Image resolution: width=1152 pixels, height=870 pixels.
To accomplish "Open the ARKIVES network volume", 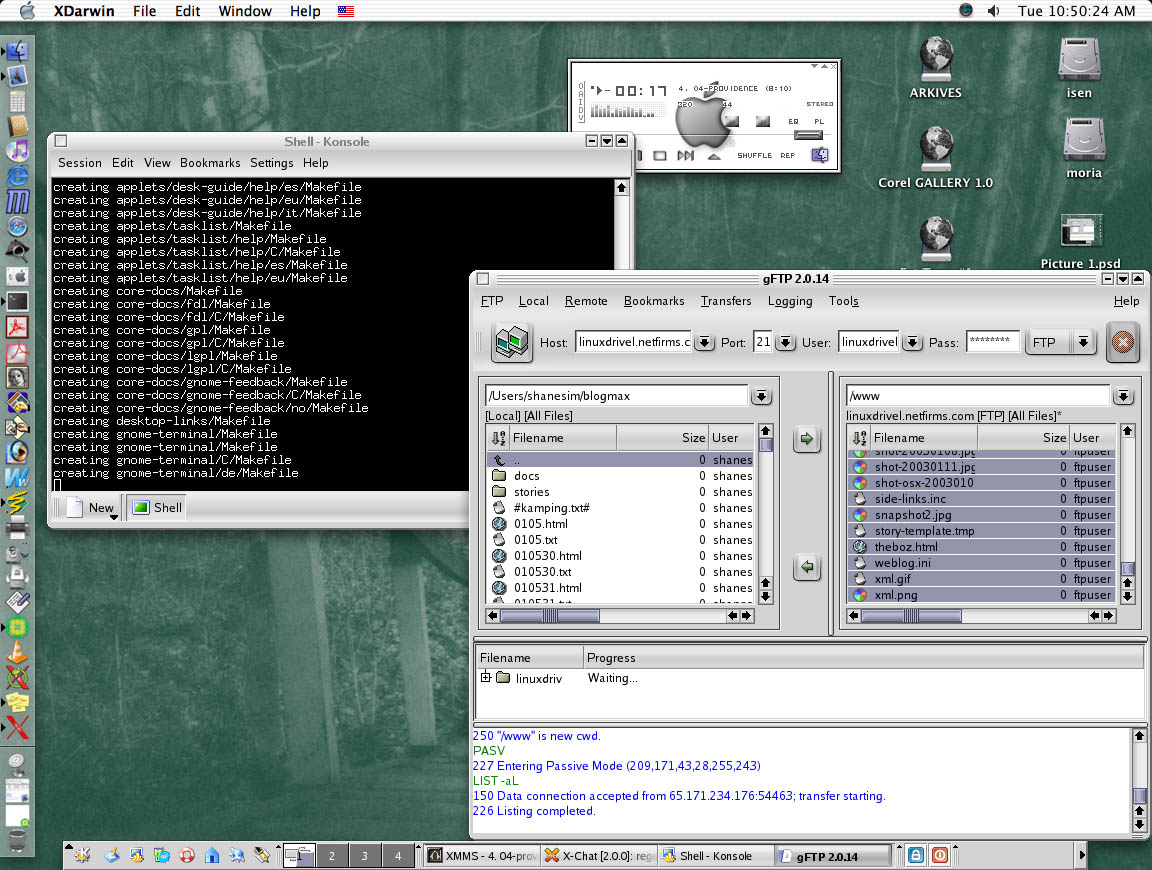I will 935,68.
